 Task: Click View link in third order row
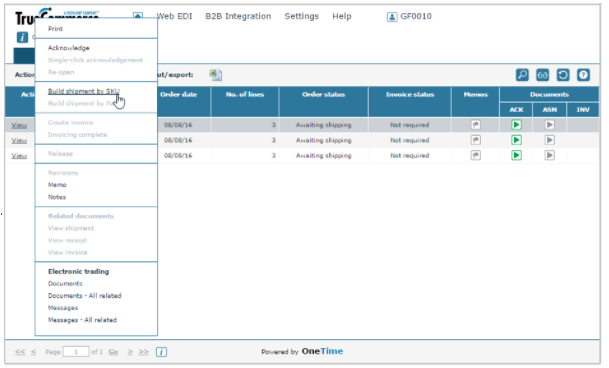19,156
